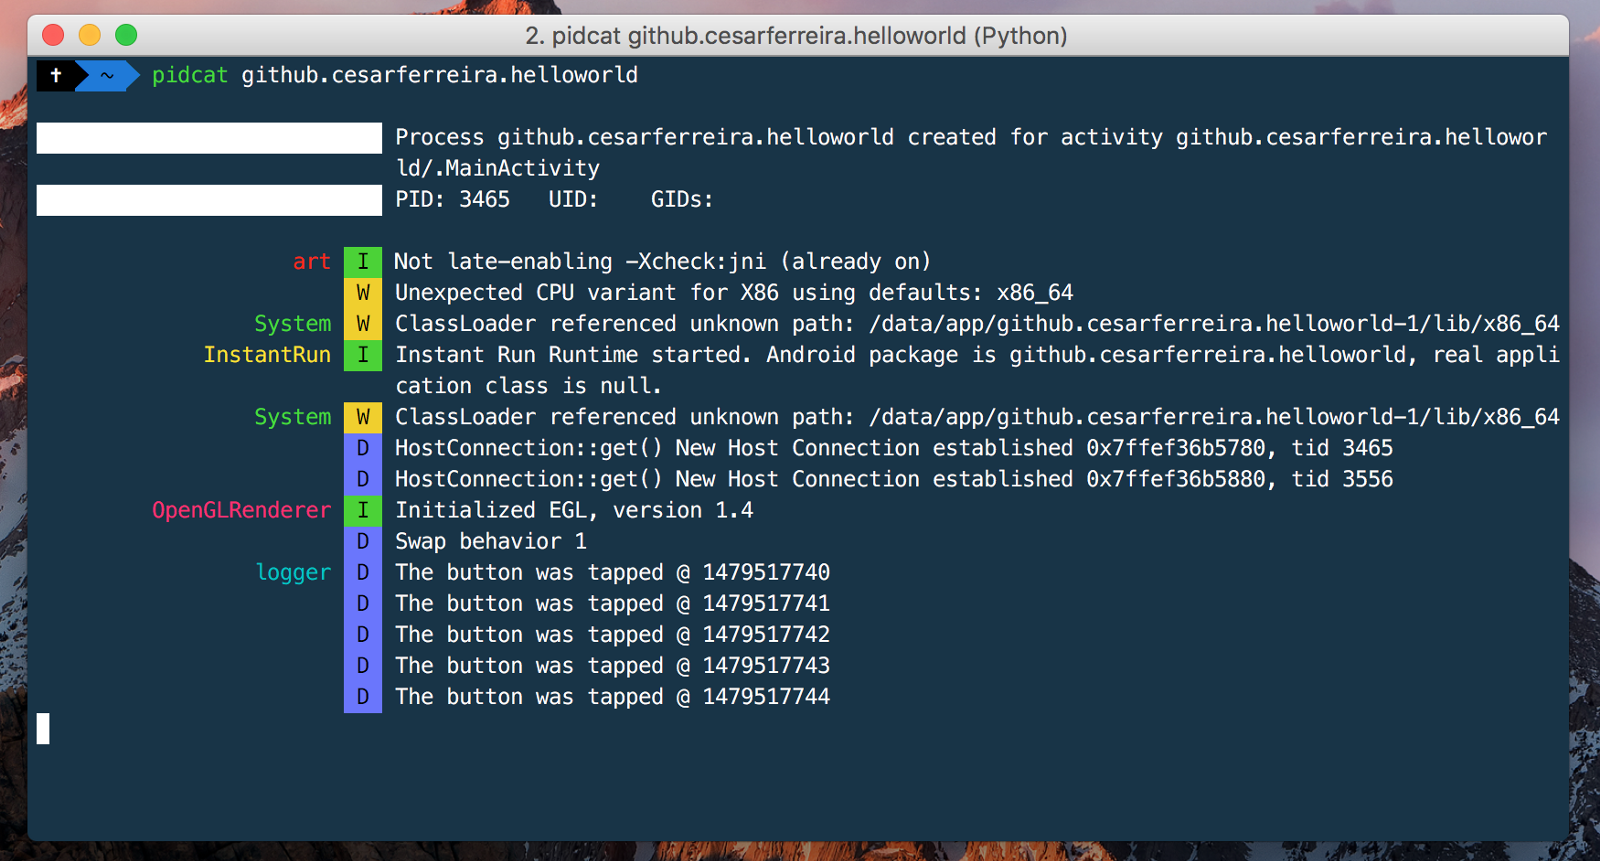The image size is (1600, 861).
Task: Click the 'PID: 3465' text
Action: point(452,199)
